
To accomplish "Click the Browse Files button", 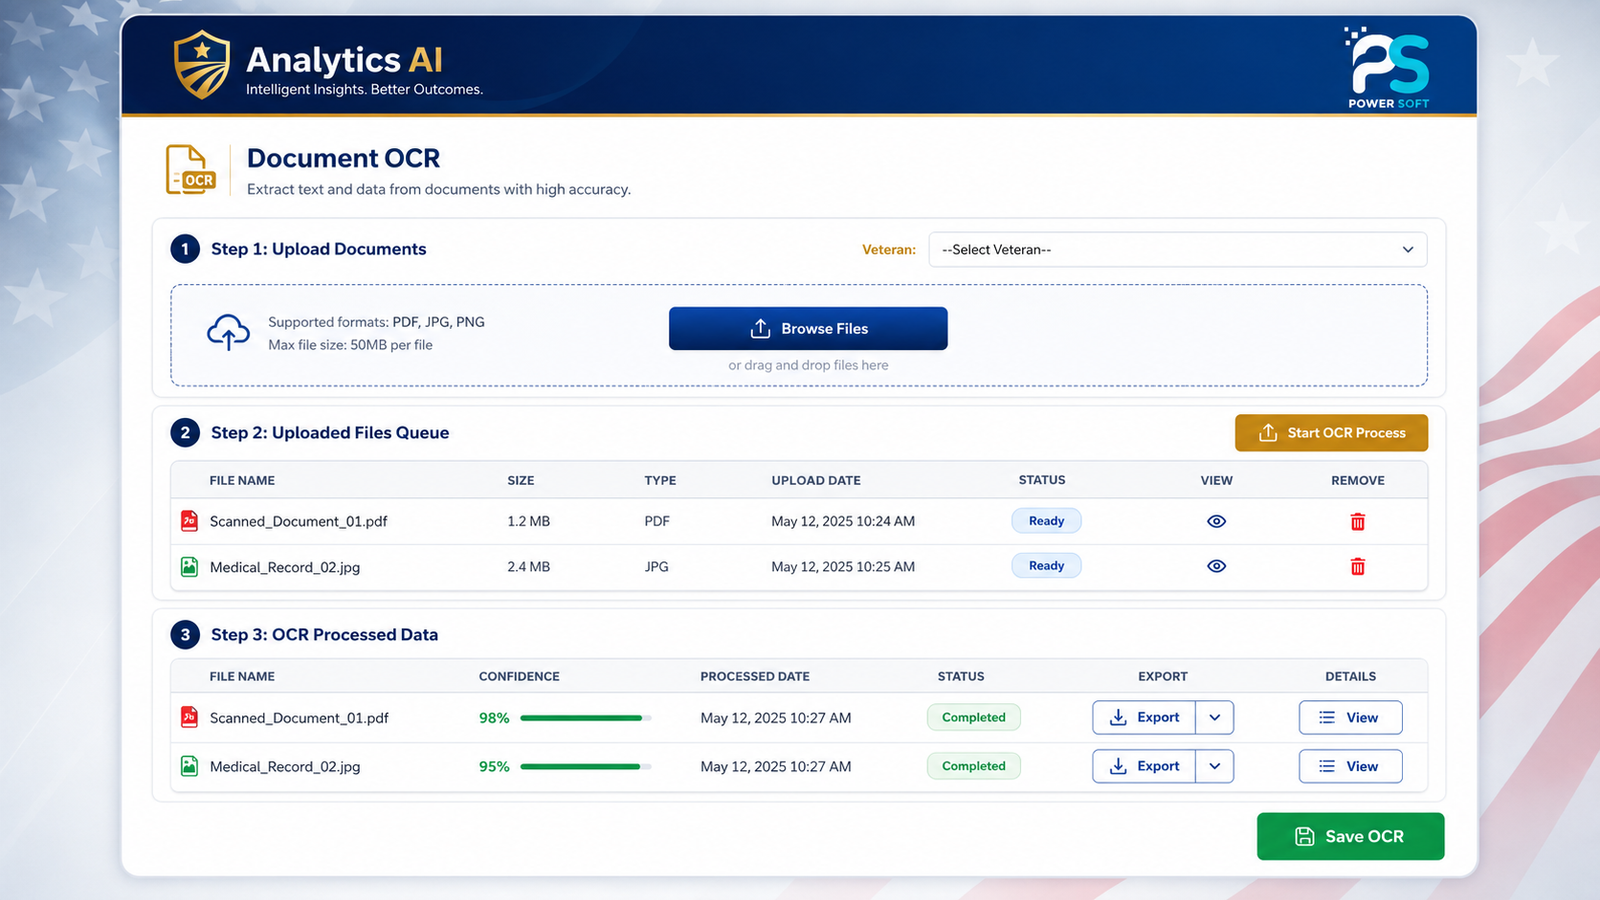I will [x=808, y=328].
